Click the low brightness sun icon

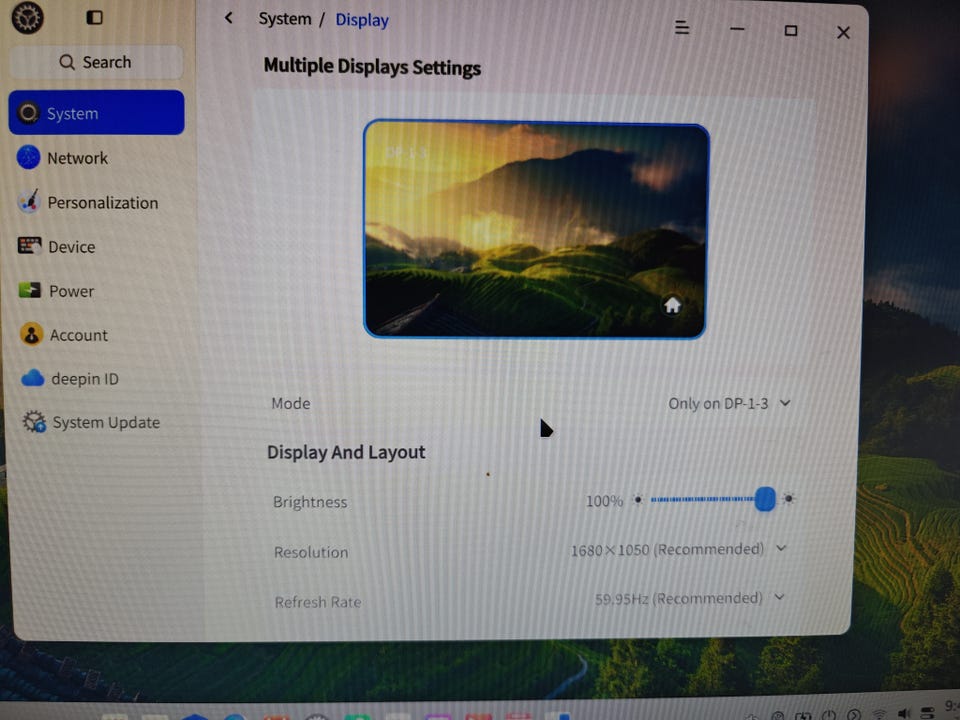click(637, 500)
